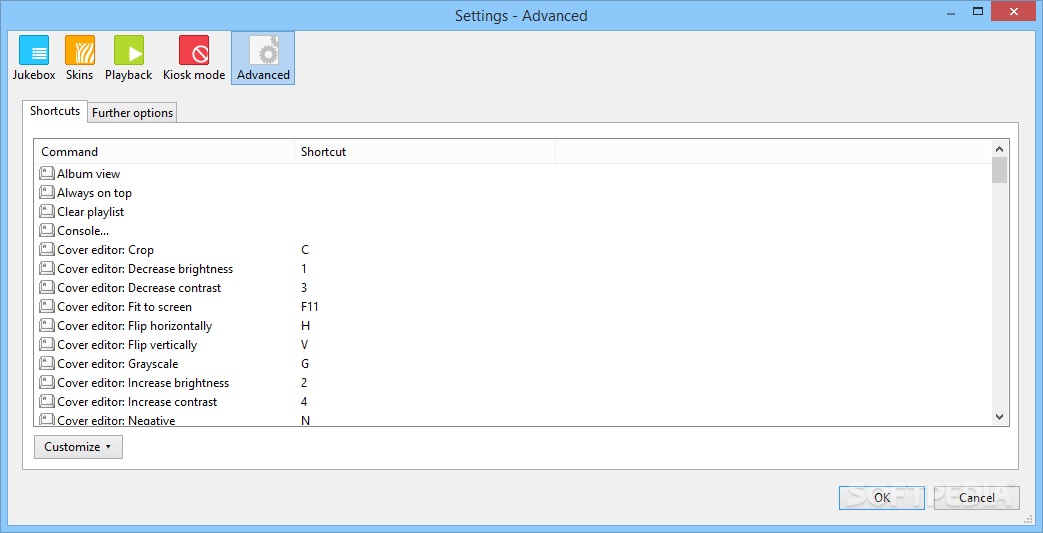Screen dimensions: 1043x533
Task: Sort by the Shortcut column header
Action: (x=424, y=152)
